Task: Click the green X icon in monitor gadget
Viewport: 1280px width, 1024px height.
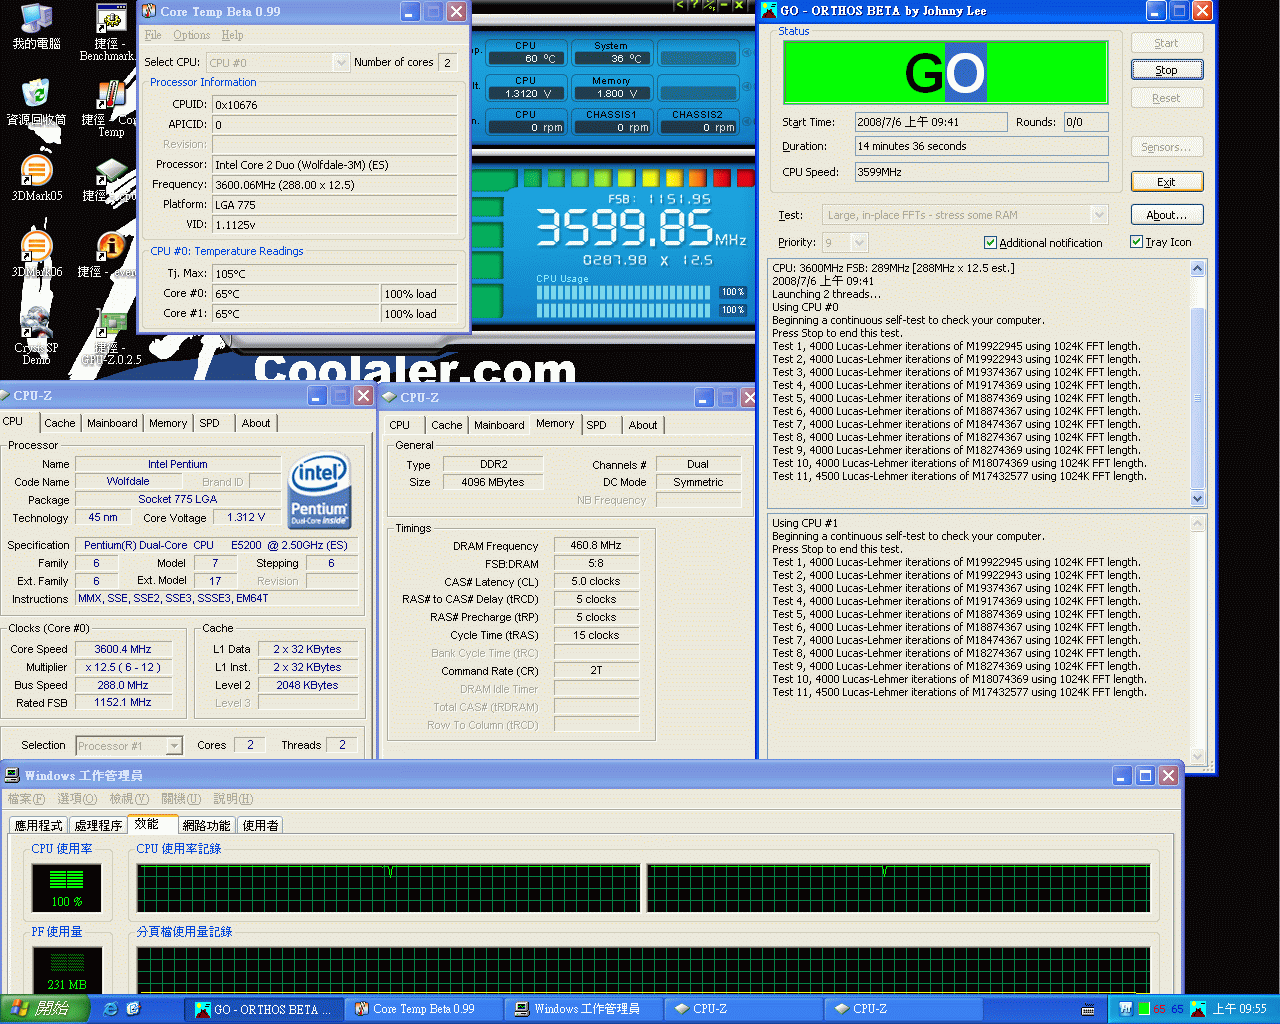Action: [x=739, y=5]
